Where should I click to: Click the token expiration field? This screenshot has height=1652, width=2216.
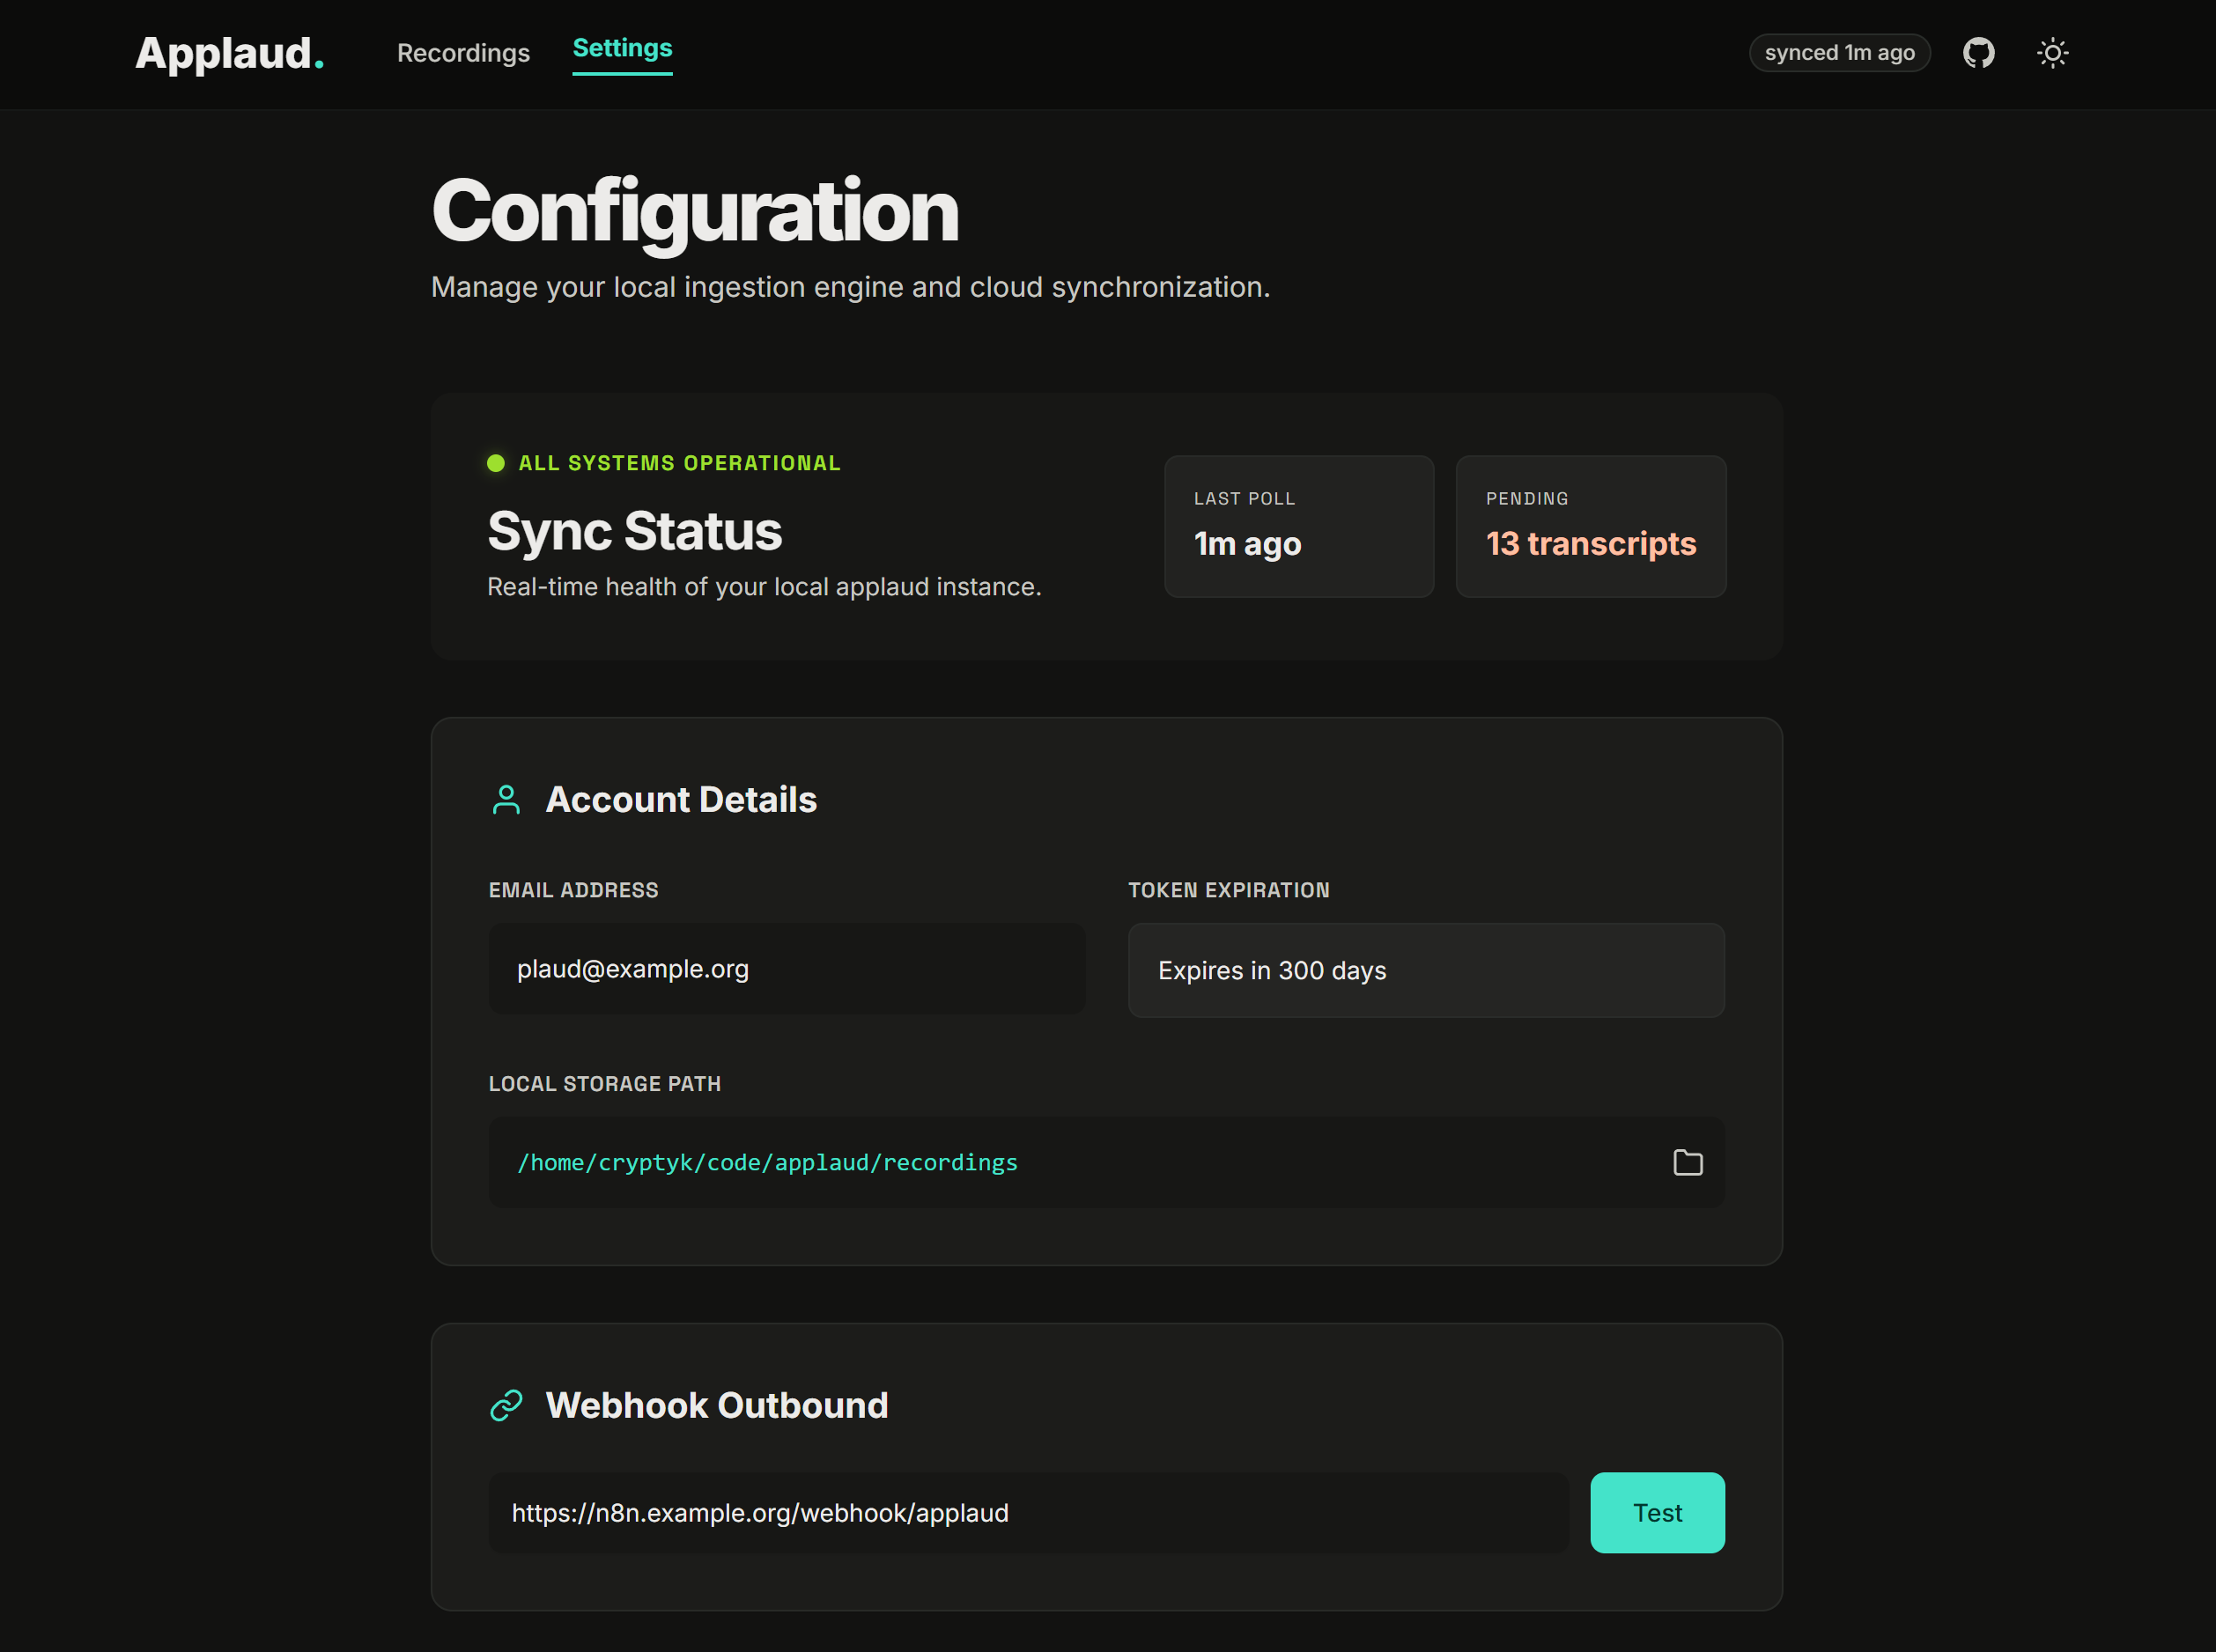[1426, 970]
